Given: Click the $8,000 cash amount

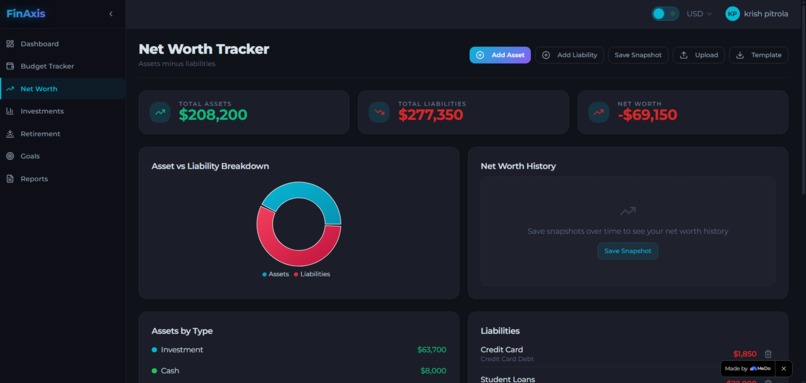Looking at the screenshot, I should pos(433,371).
